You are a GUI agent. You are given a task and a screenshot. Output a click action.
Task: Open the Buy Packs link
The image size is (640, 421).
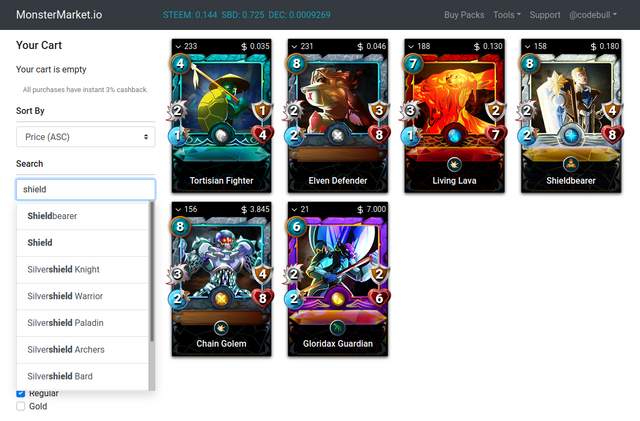pos(464,15)
